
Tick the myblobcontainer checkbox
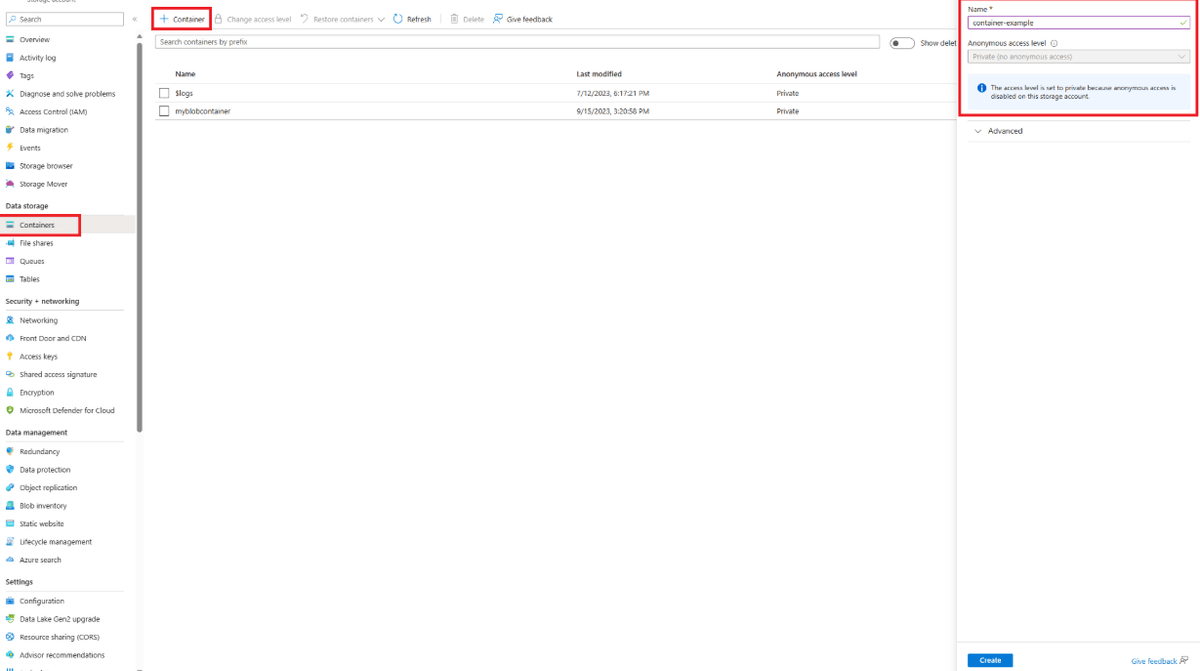pyautogui.click(x=164, y=111)
